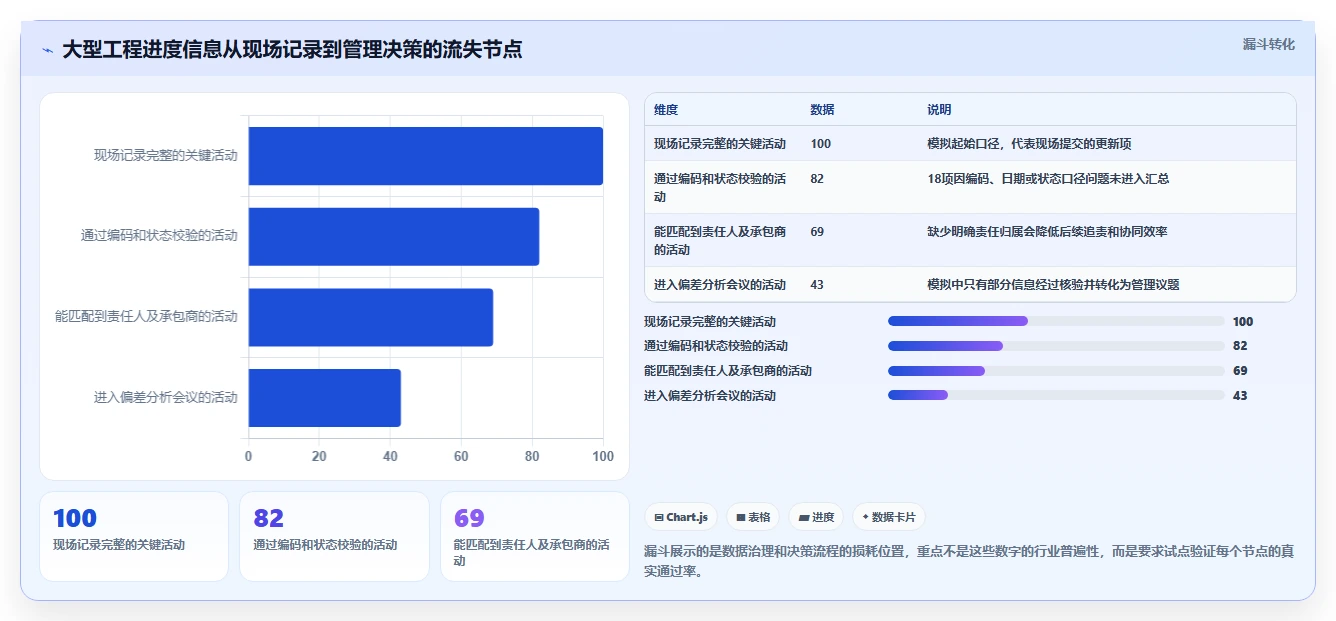Select the Chart.js tag chip
This screenshot has height=621, width=1336.
coord(681,517)
